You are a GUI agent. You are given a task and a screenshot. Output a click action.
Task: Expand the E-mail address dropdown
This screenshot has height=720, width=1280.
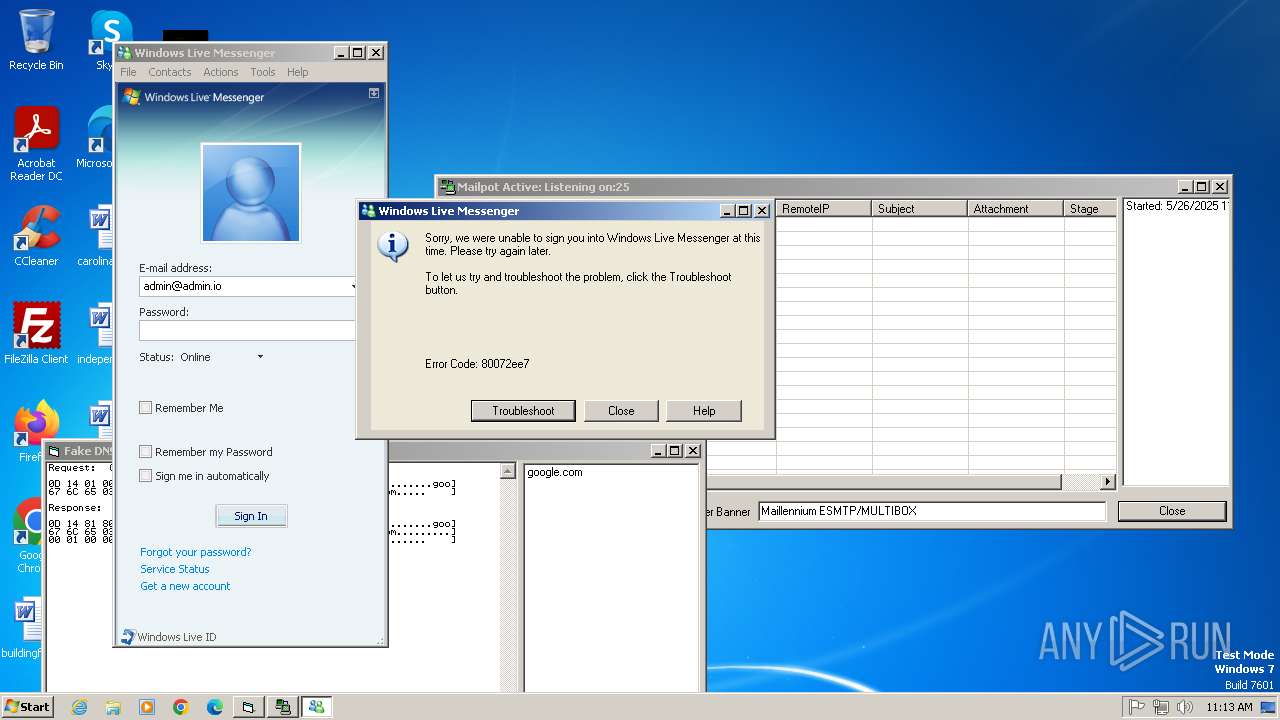(x=353, y=286)
